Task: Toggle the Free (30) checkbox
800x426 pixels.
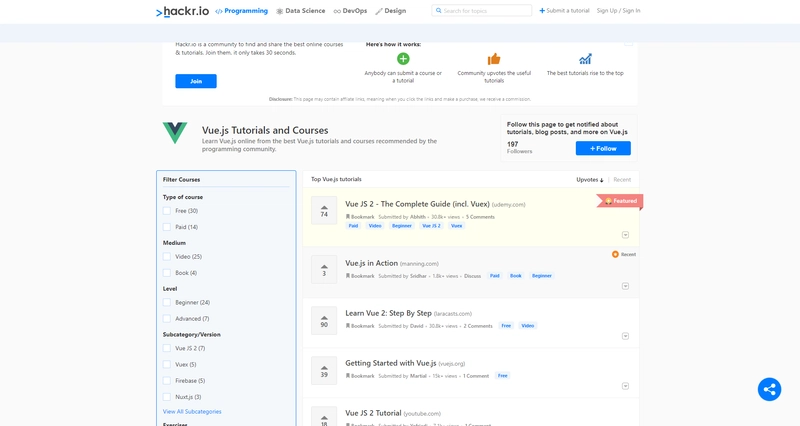Action: (167, 211)
